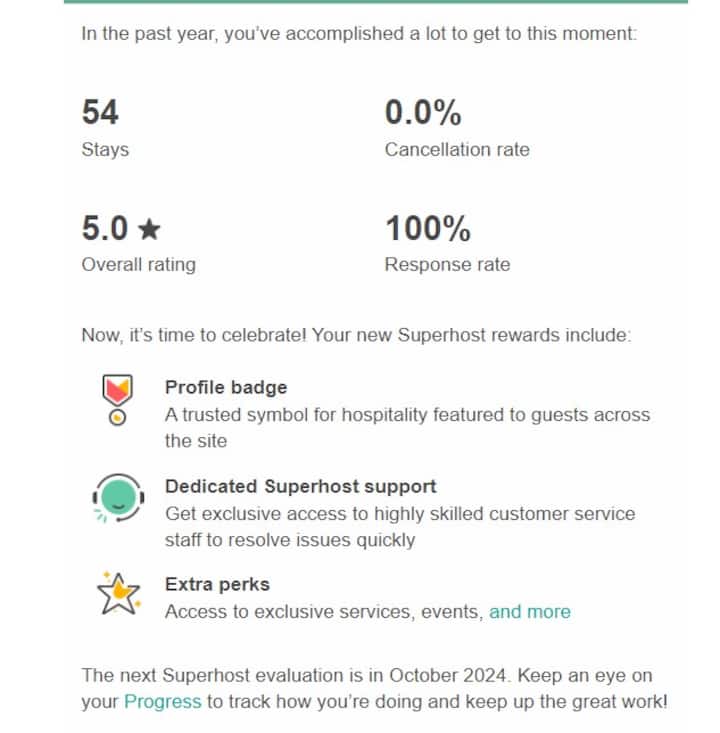Click the Cancellation rate label
The width and height of the screenshot is (720, 733).
click(457, 150)
